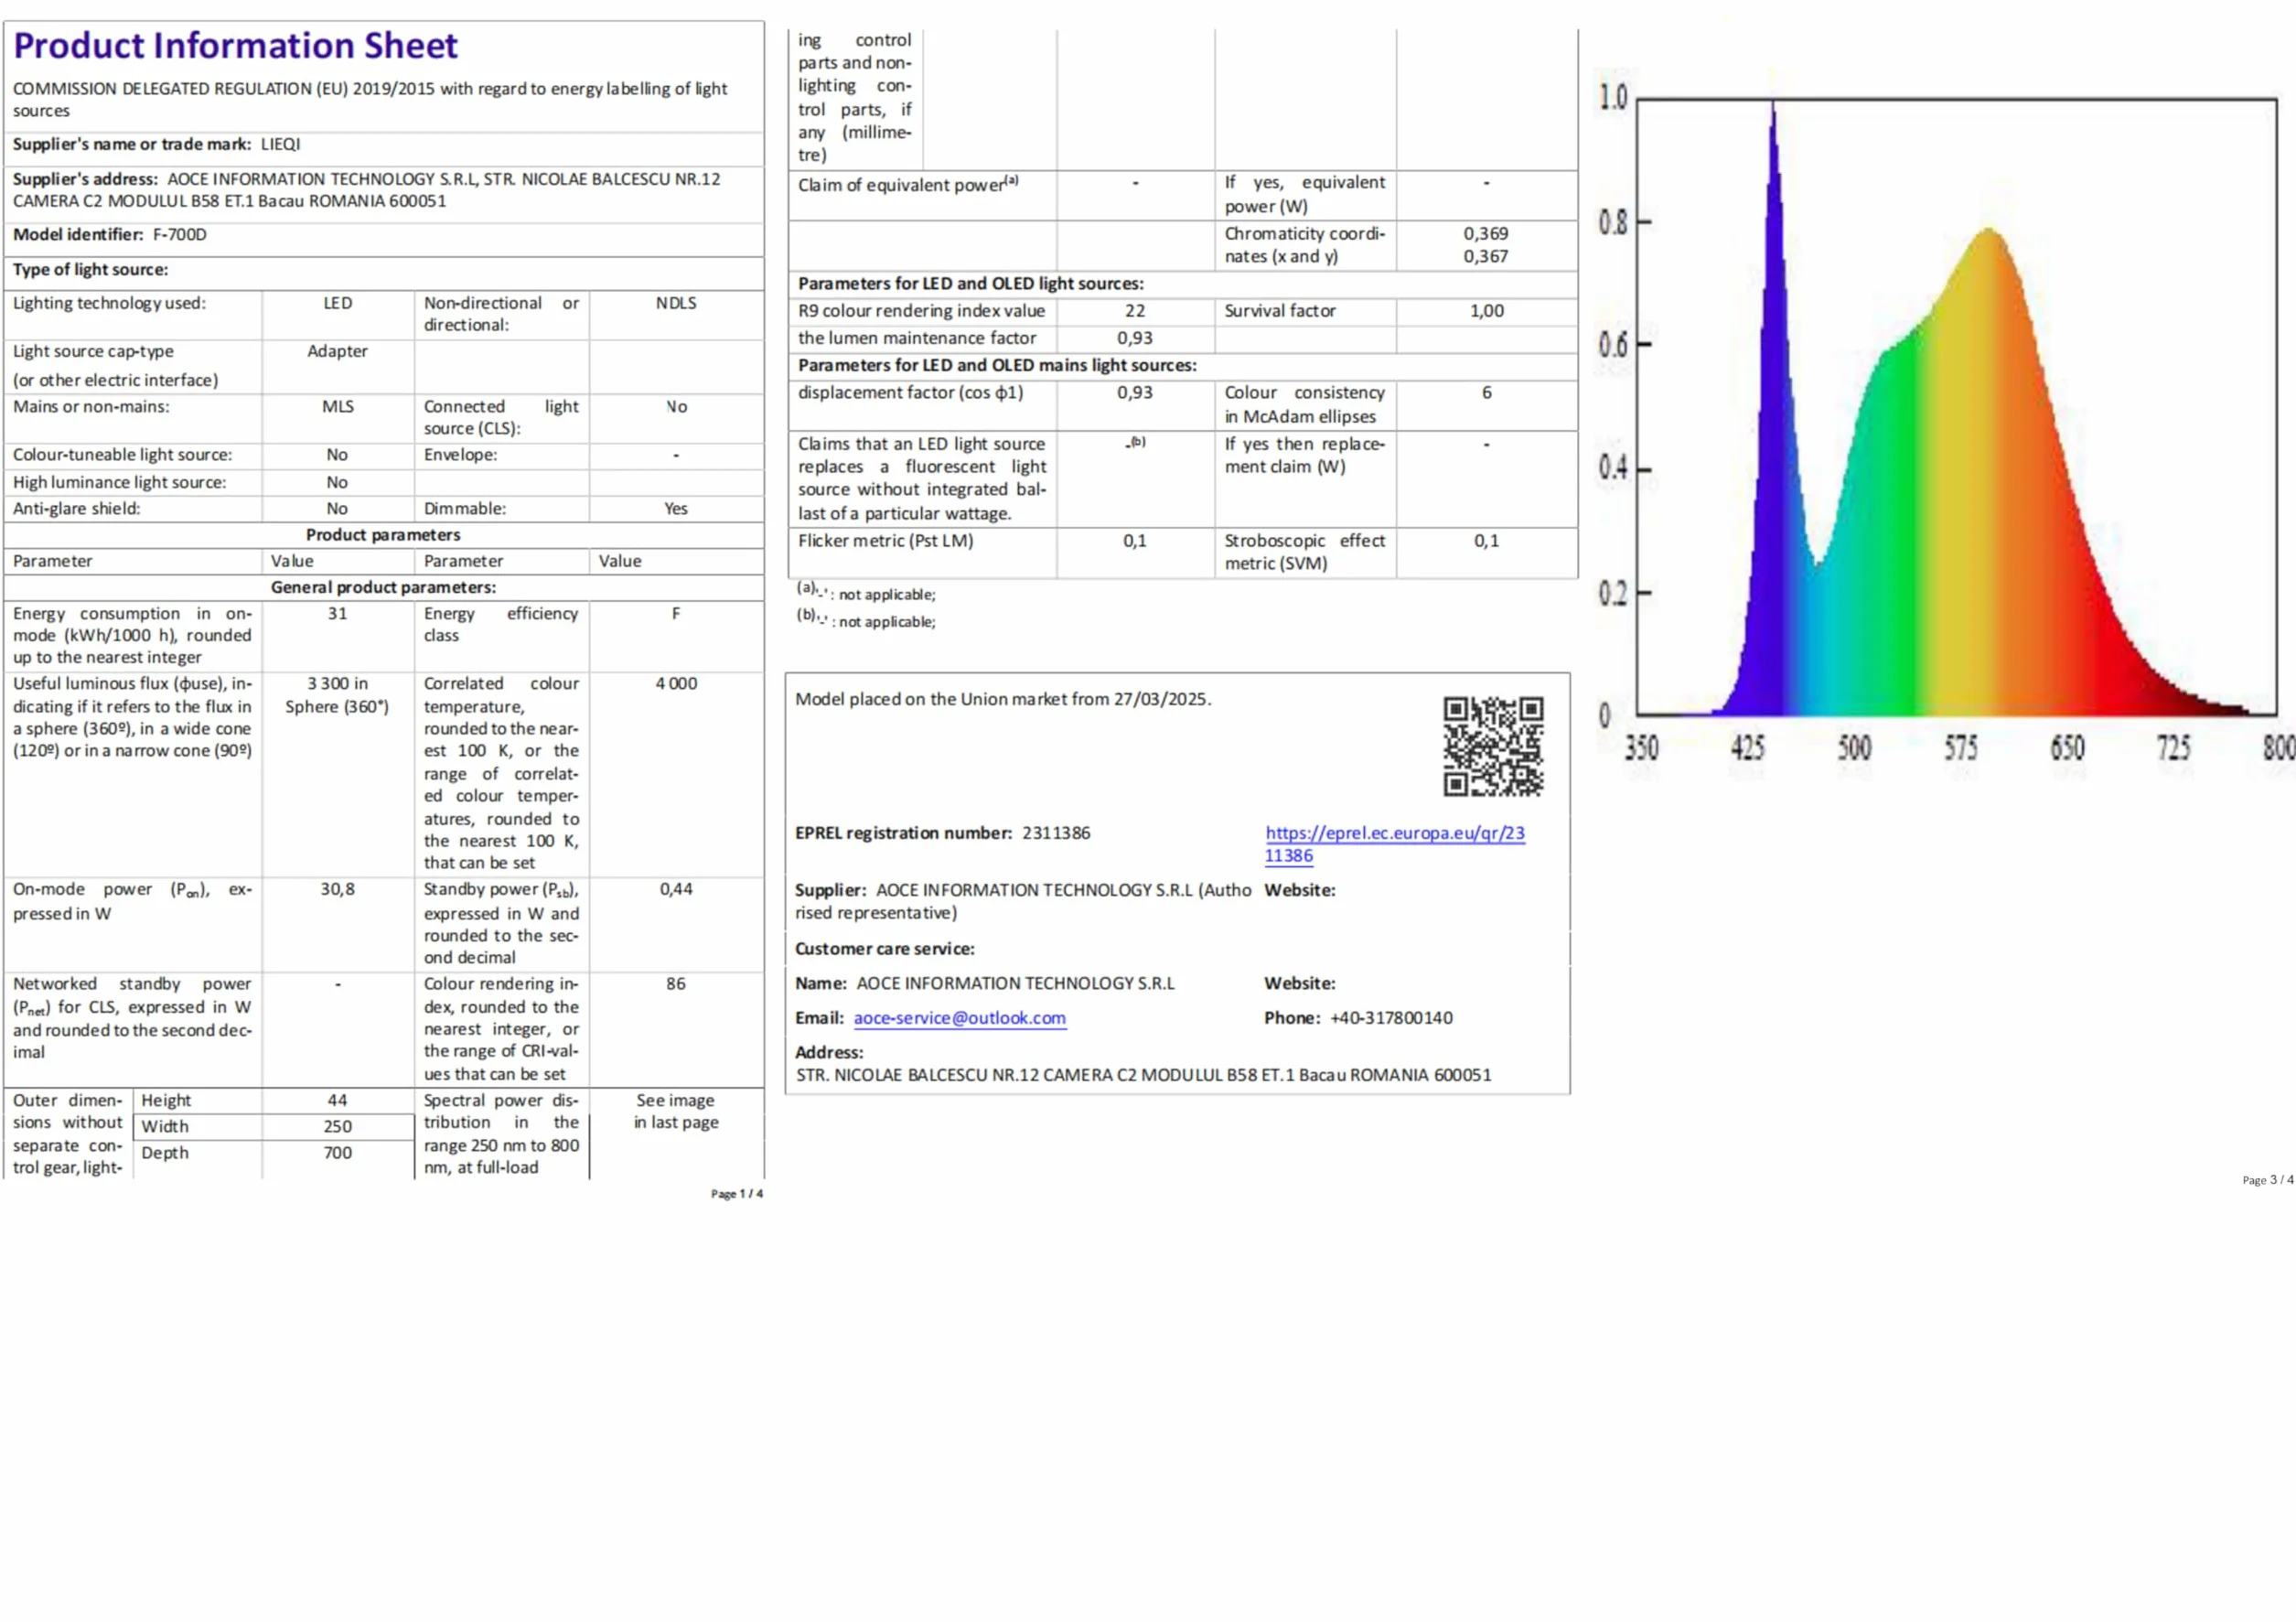The height and width of the screenshot is (1622, 2296).
Task: Click the aoce-service@outlook.com email link
Action: click(x=959, y=1017)
